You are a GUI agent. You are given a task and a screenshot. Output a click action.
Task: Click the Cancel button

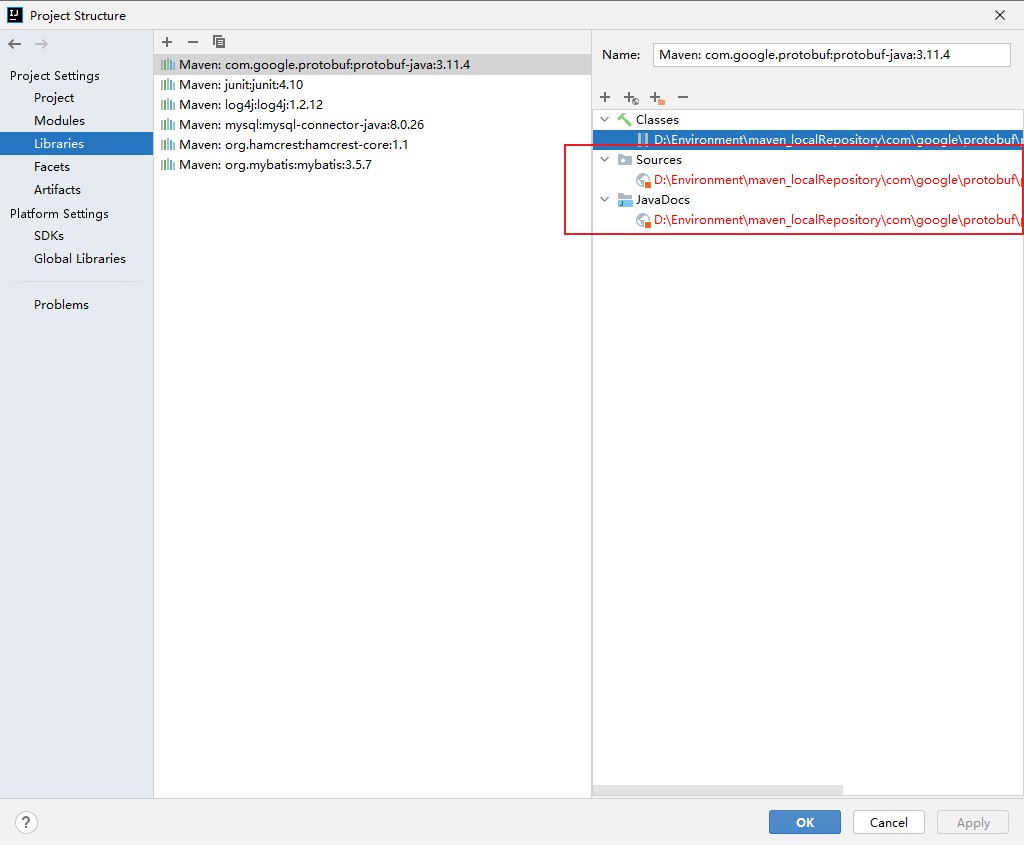click(x=888, y=822)
